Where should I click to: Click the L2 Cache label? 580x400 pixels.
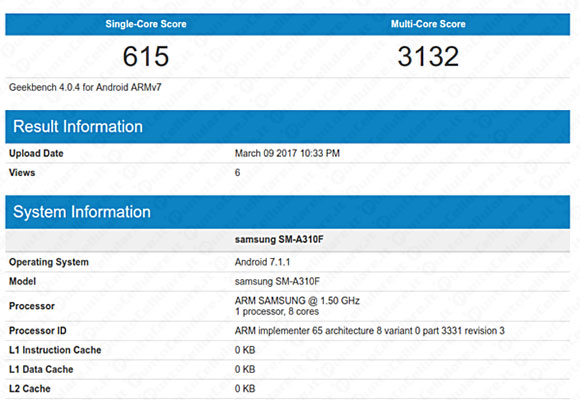[x=30, y=389]
